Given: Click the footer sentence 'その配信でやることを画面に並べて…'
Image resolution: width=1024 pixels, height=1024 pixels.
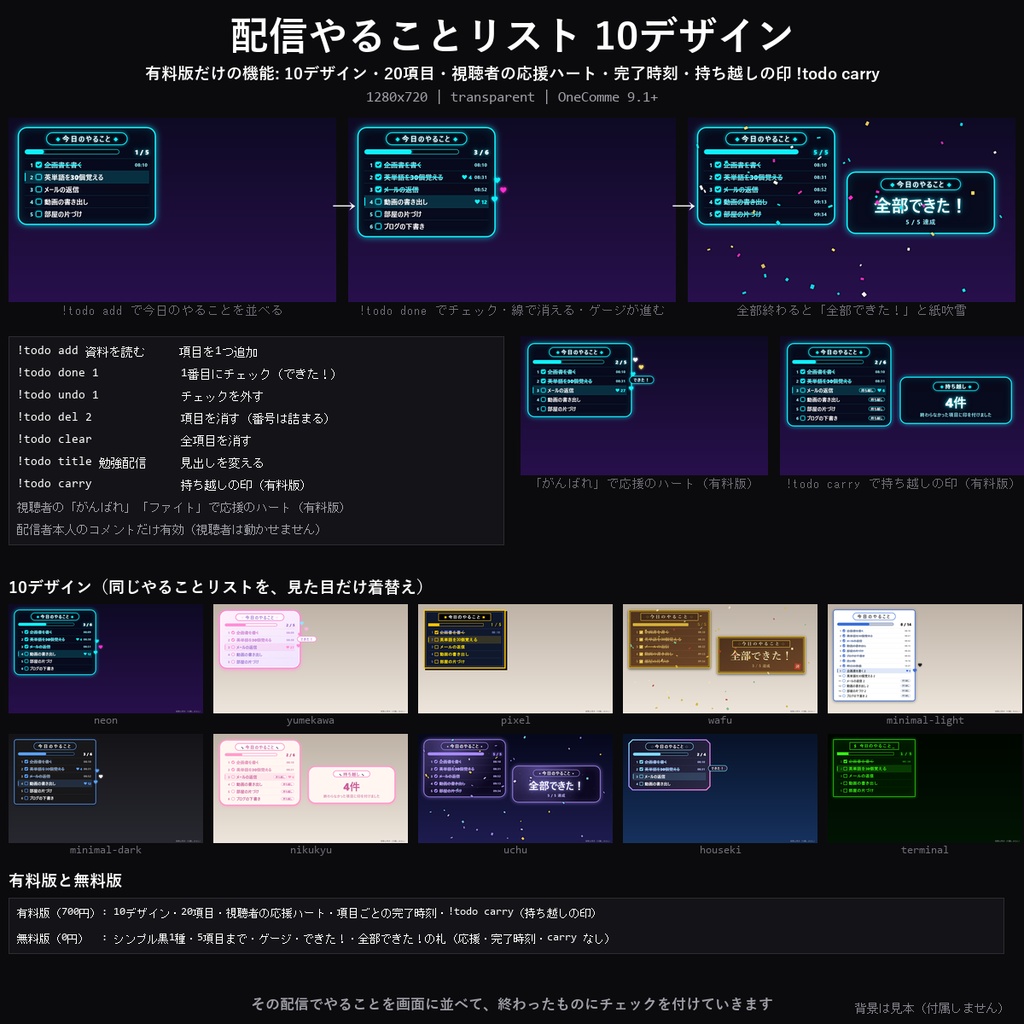Looking at the screenshot, I should pyautogui.click(x=512, y=1004).
